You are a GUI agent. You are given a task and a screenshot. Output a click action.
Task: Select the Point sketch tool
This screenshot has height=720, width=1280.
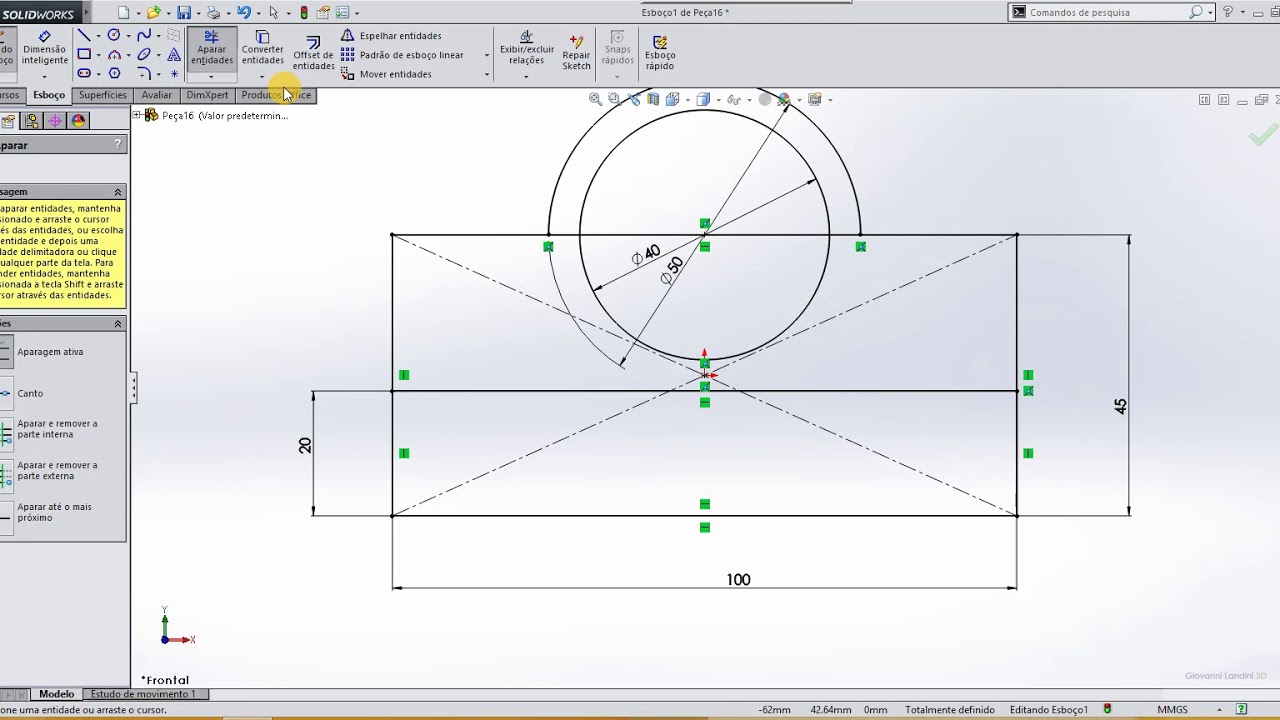click(x=174, y=73)
